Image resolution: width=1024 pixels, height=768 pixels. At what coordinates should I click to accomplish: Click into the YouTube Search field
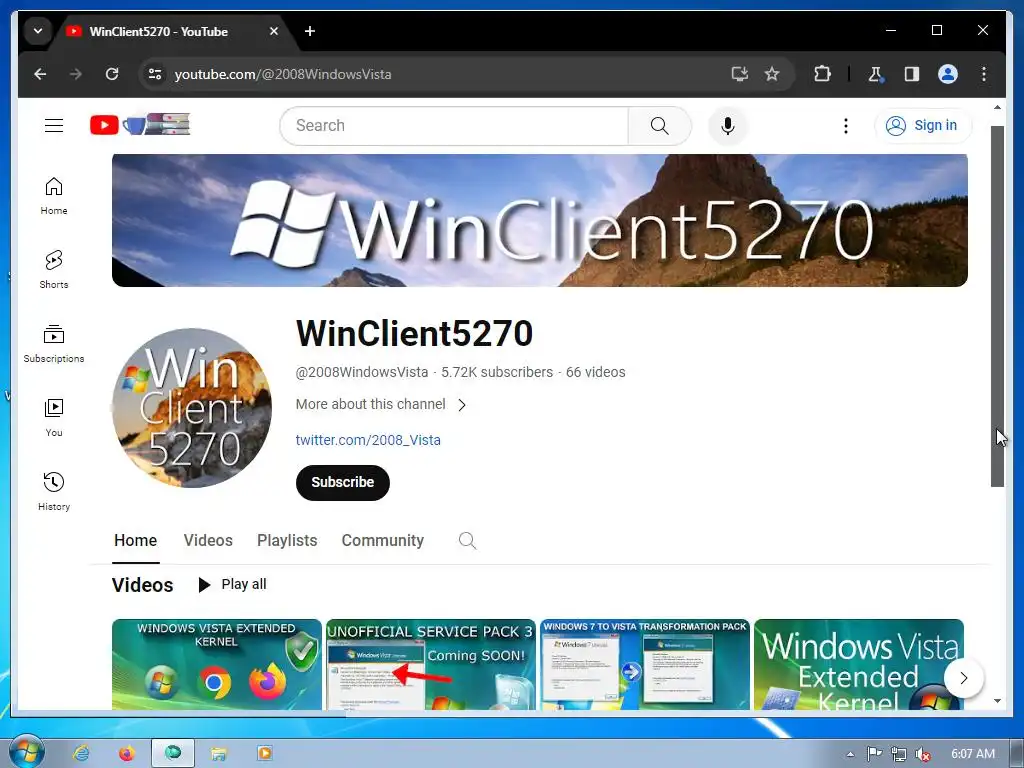pyautogui.click(x=454, y=125)
